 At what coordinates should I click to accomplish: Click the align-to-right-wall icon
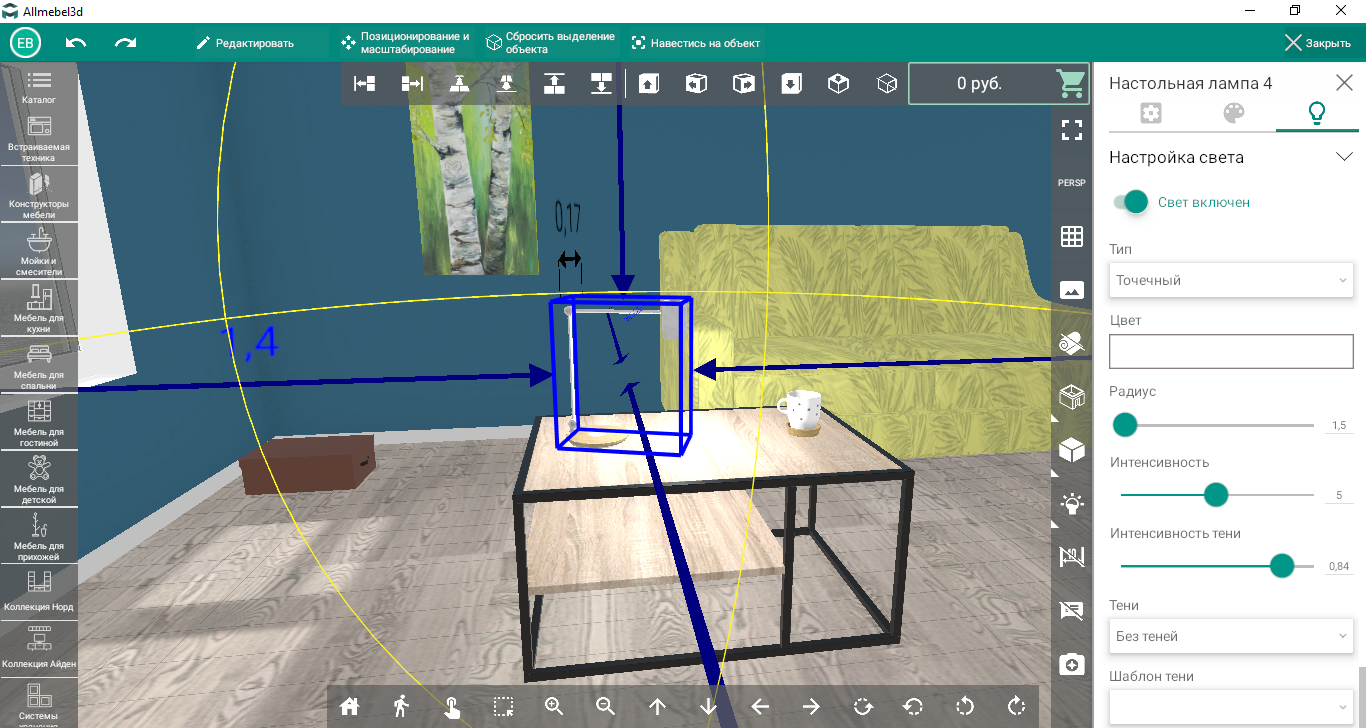point(412,84)
